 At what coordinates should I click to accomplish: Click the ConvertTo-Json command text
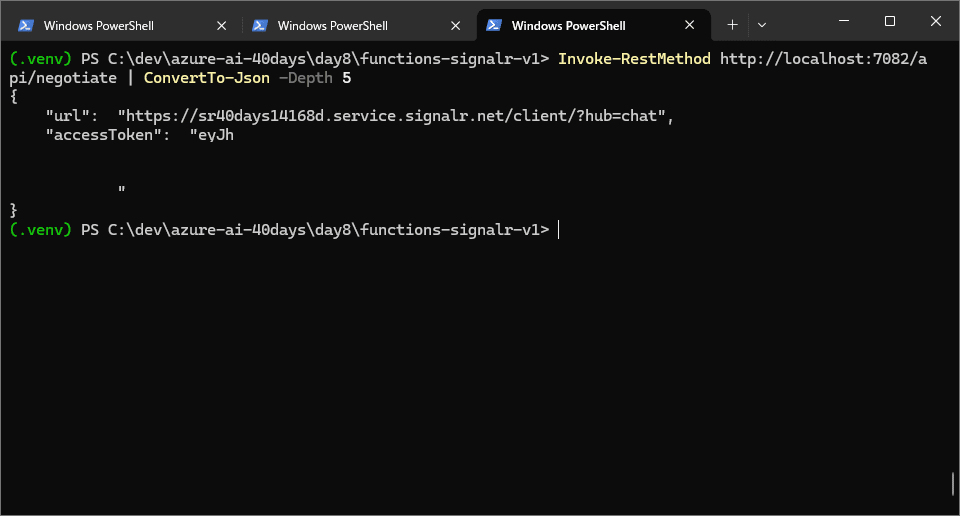pos(206,78)
